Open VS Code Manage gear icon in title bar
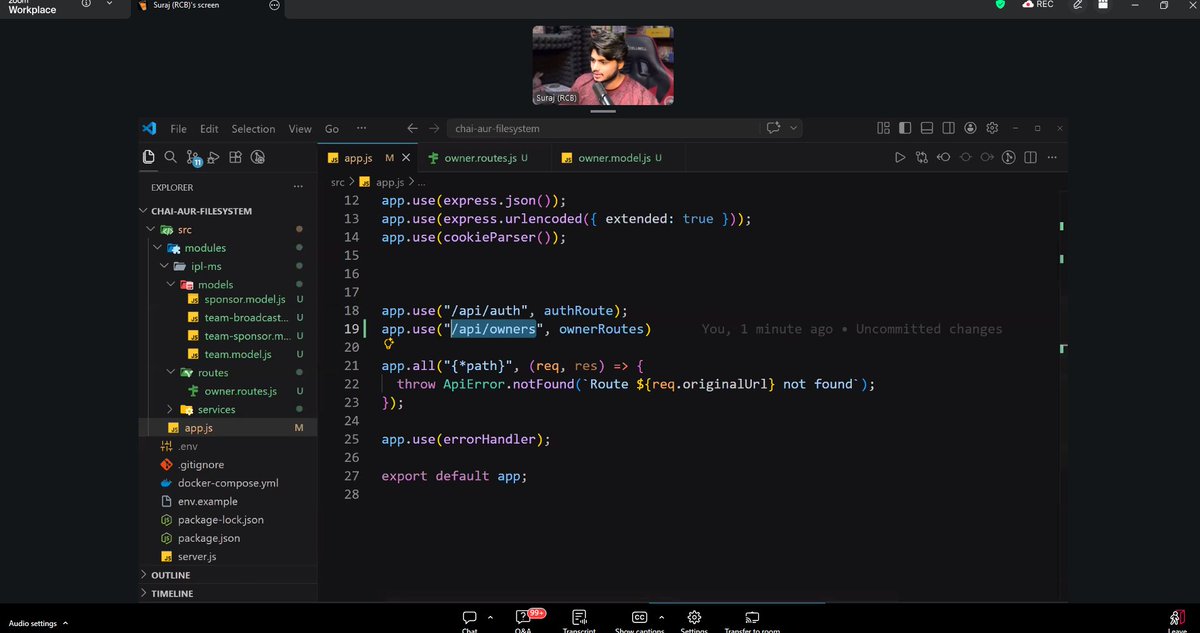Viewport: 1200px width, 633px height. (x=992, y=128)
